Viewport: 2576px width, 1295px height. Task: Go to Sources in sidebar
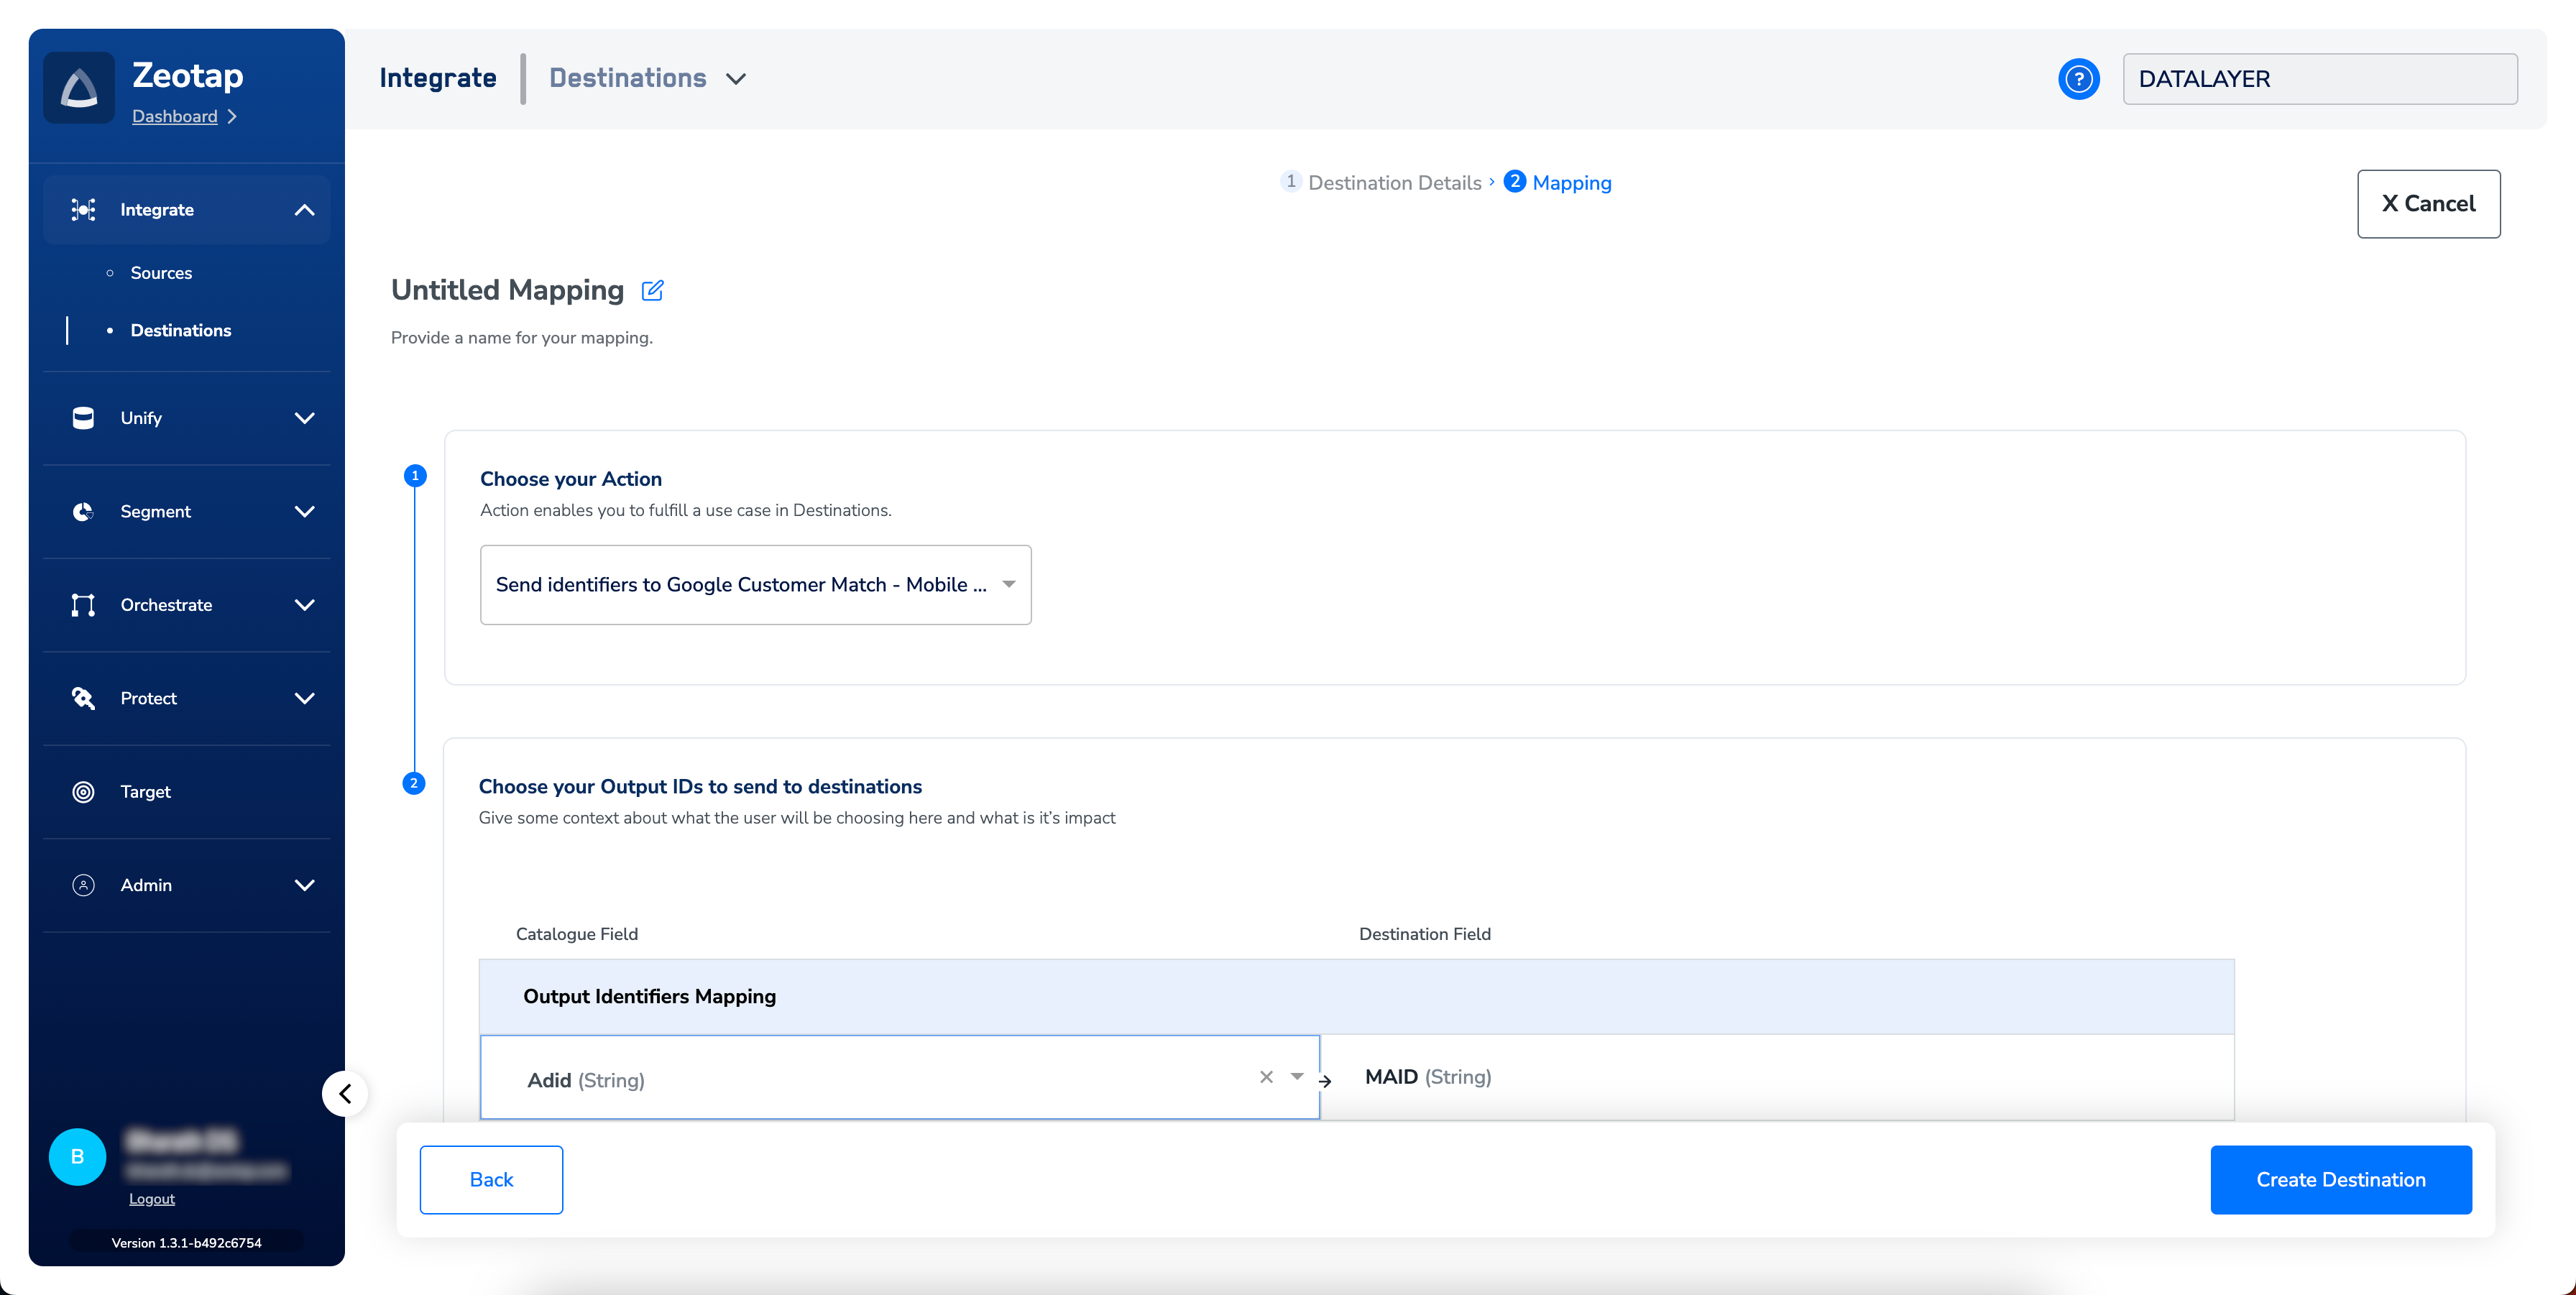click(161, 273)
